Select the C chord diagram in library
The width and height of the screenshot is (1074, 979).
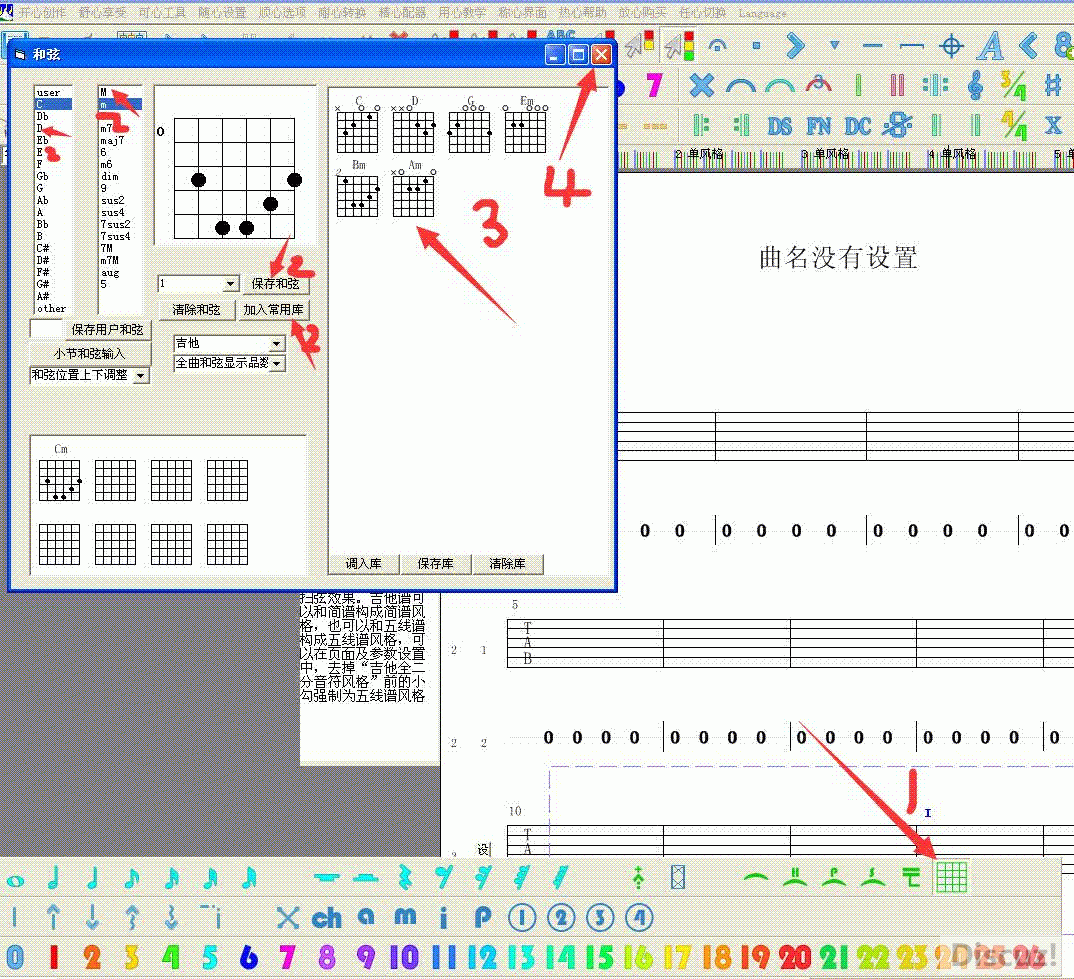point(358,125)
